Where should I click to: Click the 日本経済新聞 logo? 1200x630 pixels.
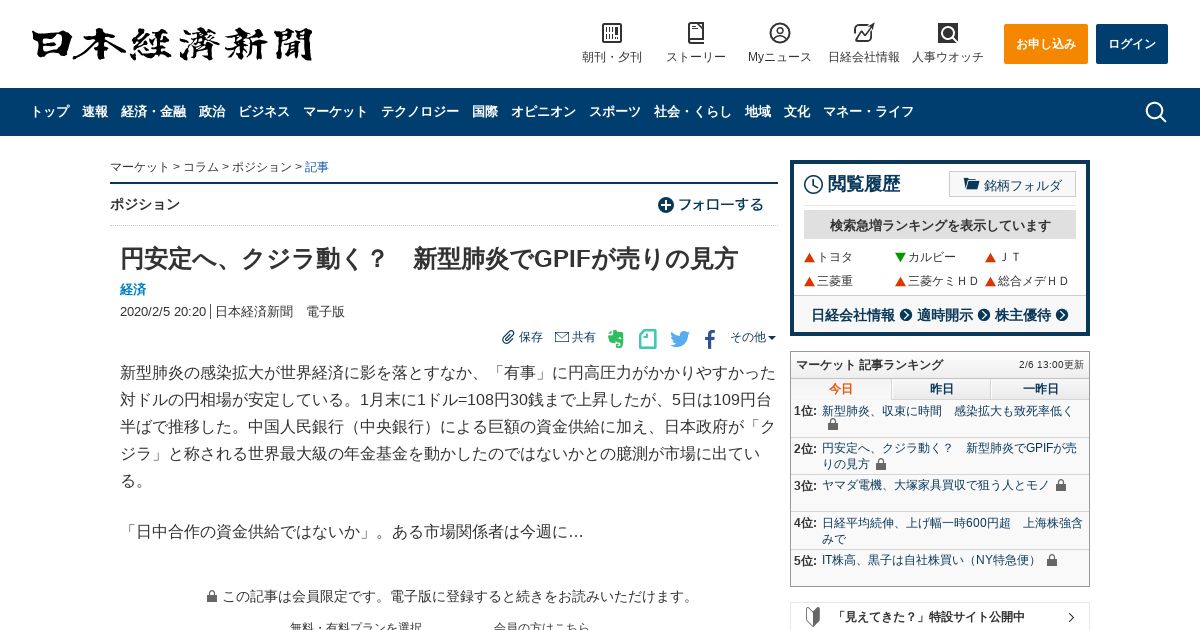click(172, 44)
